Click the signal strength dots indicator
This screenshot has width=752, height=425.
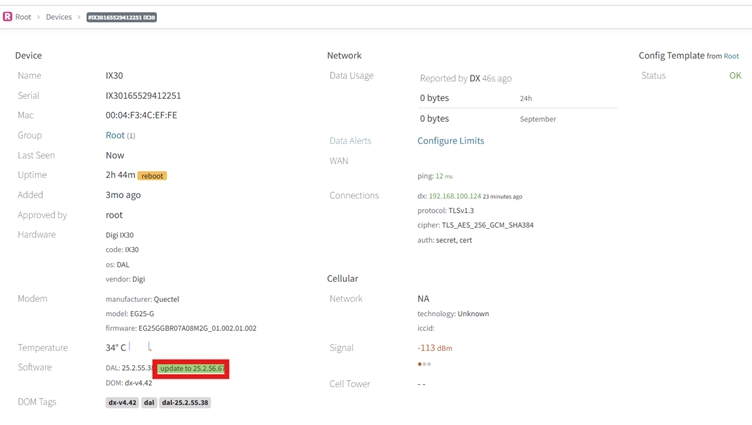(424, 364)
